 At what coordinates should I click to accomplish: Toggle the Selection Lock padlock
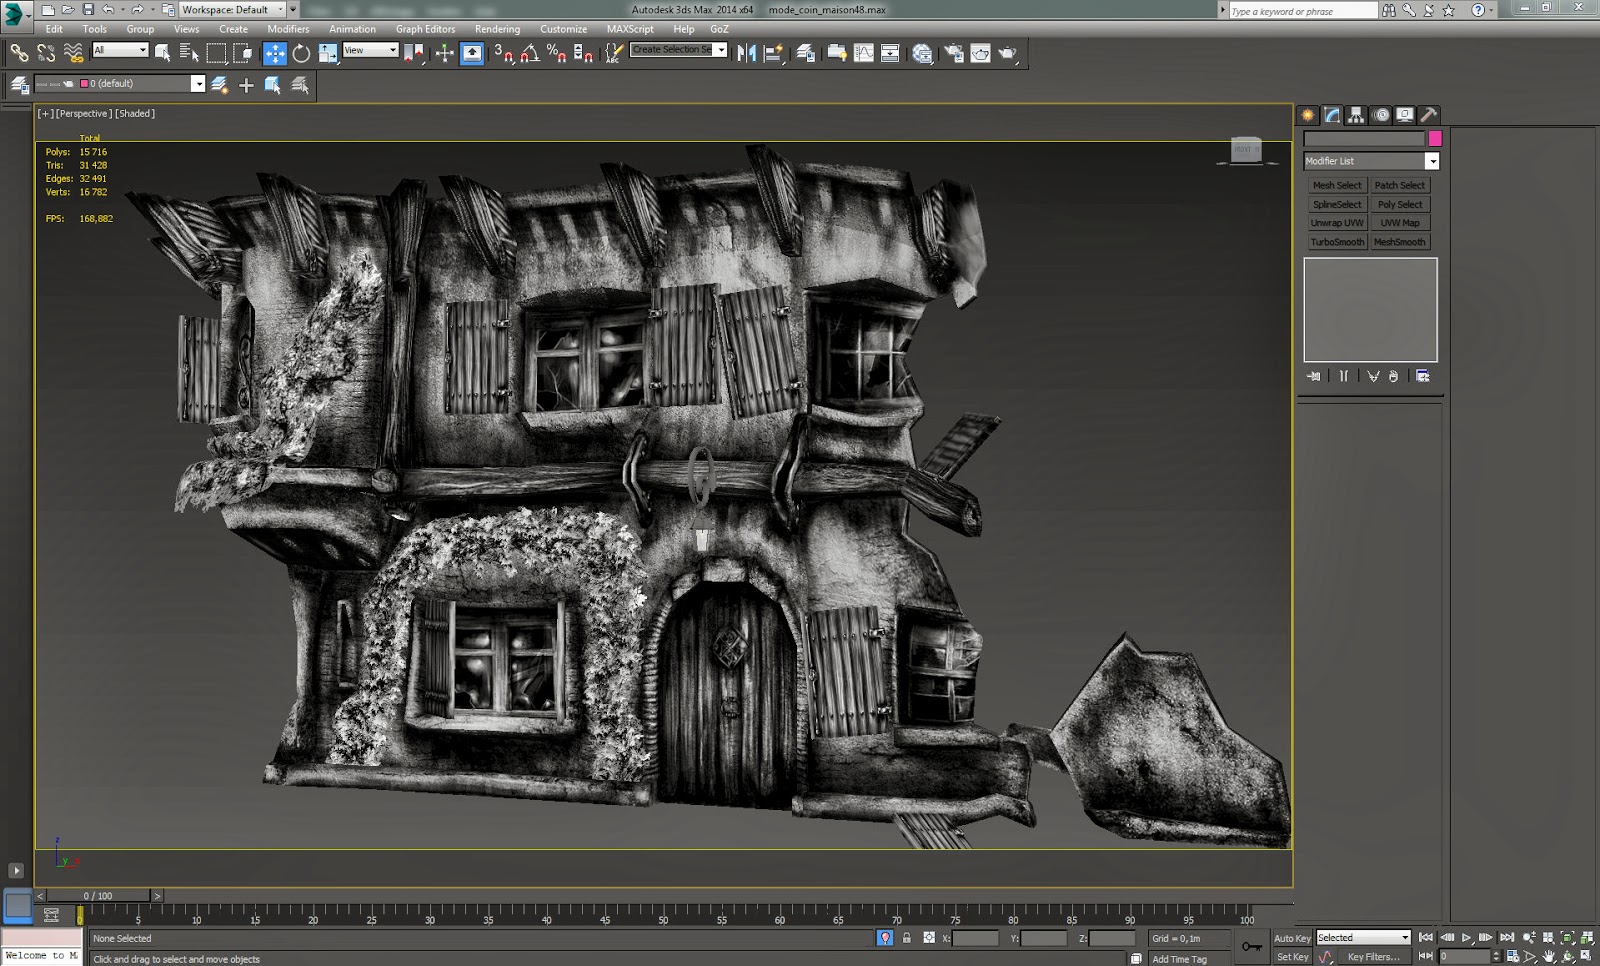coord(907,938)
